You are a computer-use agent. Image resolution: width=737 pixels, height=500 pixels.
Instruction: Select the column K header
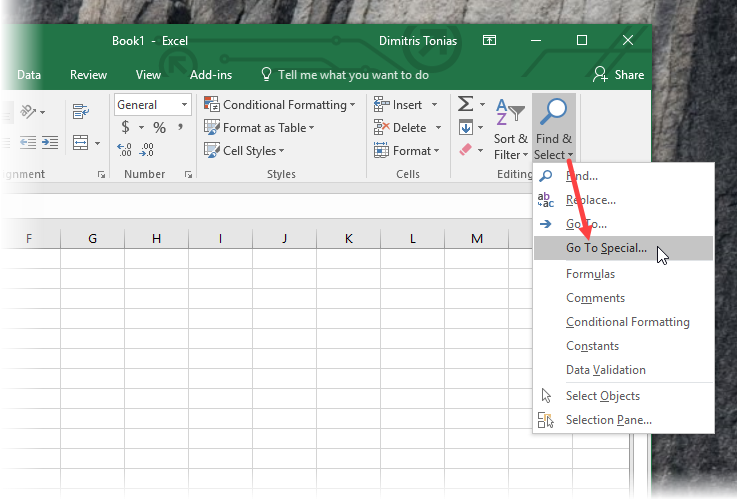[x=348, y=239]
